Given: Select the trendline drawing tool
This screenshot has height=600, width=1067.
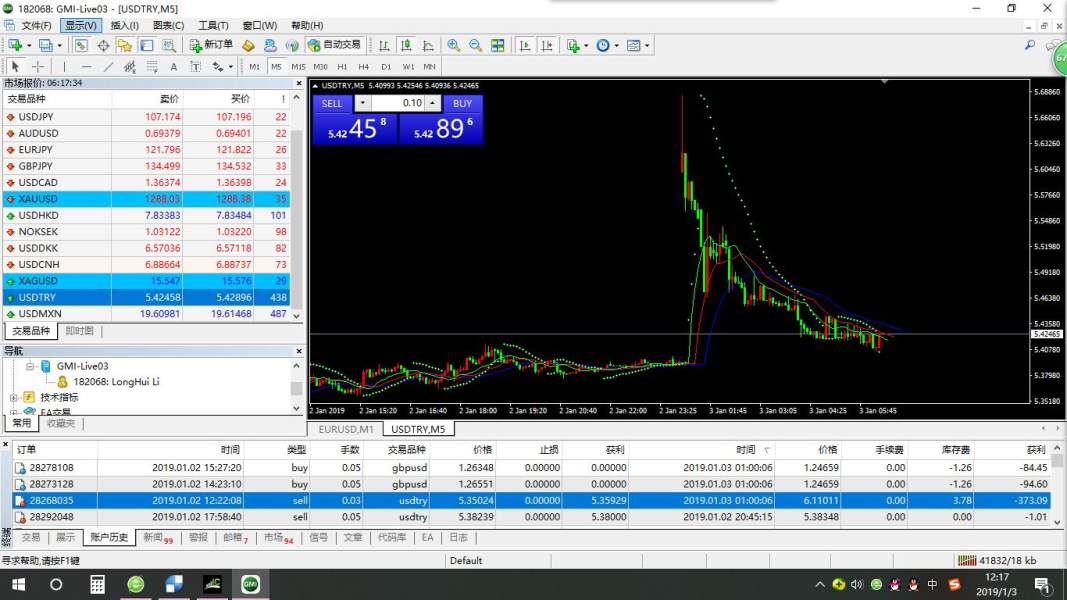Looking at the screenshot, I should point(109,67).
